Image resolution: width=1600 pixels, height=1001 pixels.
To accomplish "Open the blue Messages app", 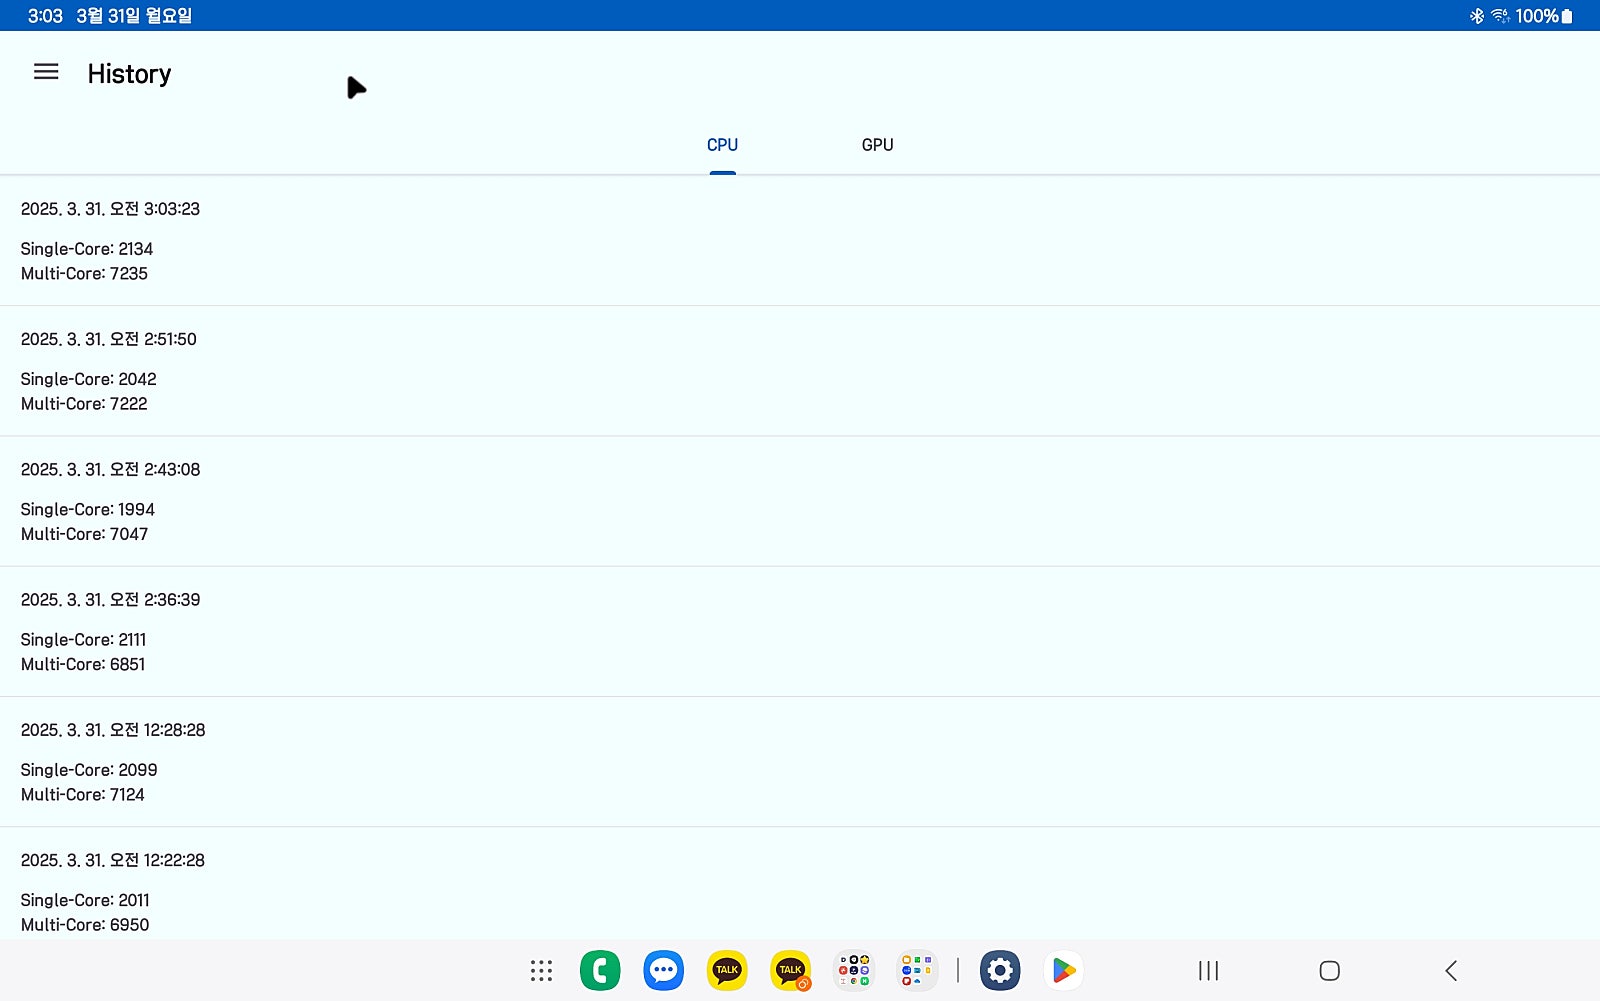I will [x=663, y=970].
